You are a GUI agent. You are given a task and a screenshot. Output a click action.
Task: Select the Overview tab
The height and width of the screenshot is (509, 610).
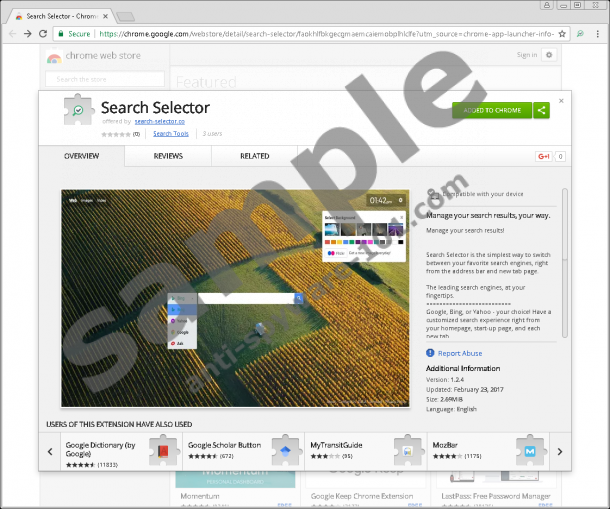81,156
